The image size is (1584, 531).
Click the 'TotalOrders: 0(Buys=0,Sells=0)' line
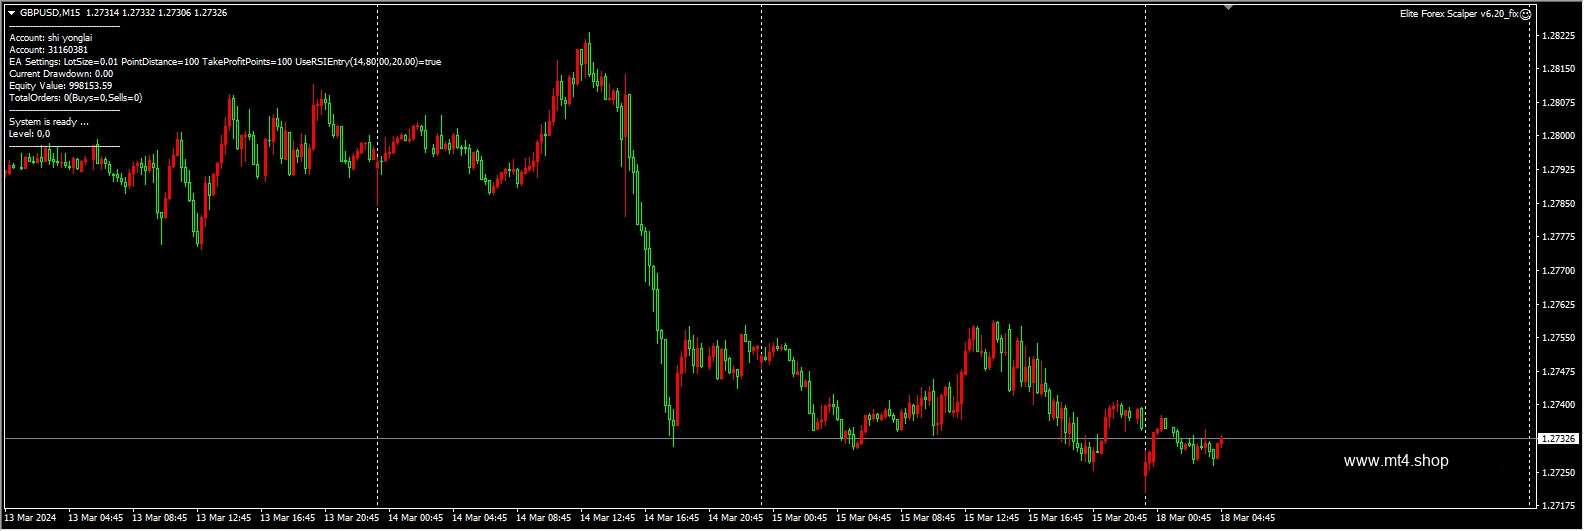point(75,98)
